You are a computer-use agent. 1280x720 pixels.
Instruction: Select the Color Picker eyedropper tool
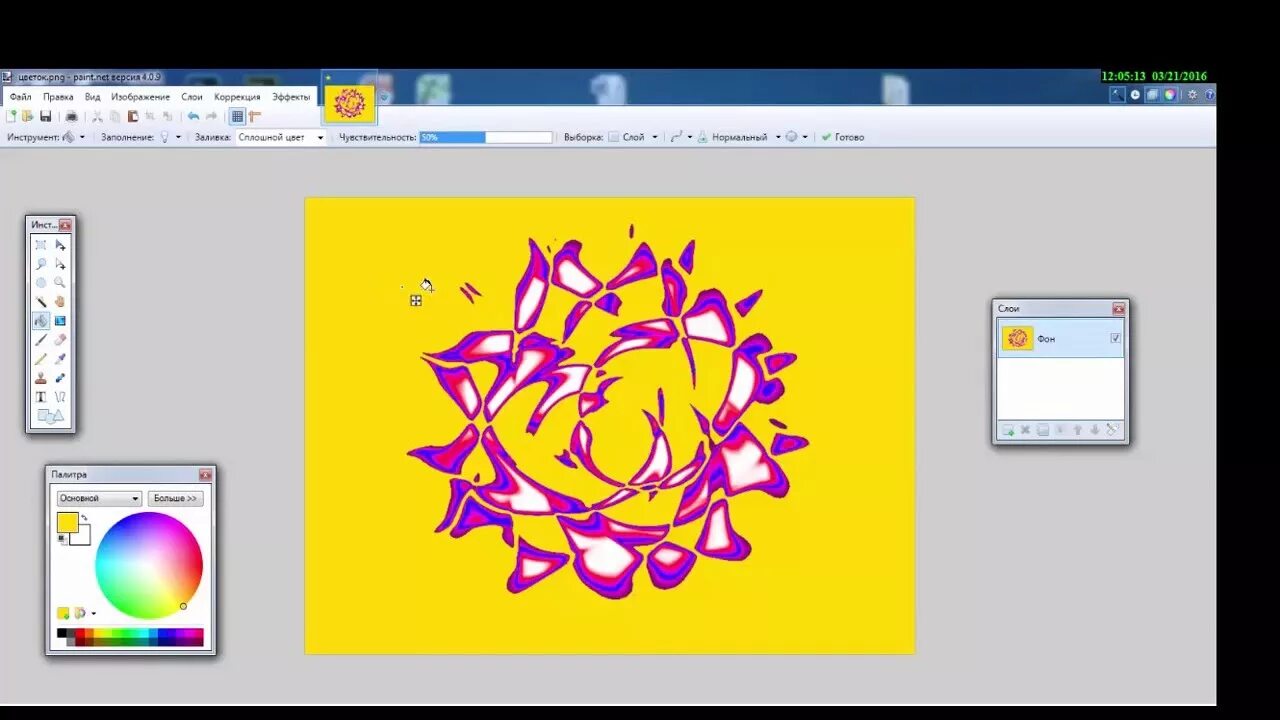[60, 359]
